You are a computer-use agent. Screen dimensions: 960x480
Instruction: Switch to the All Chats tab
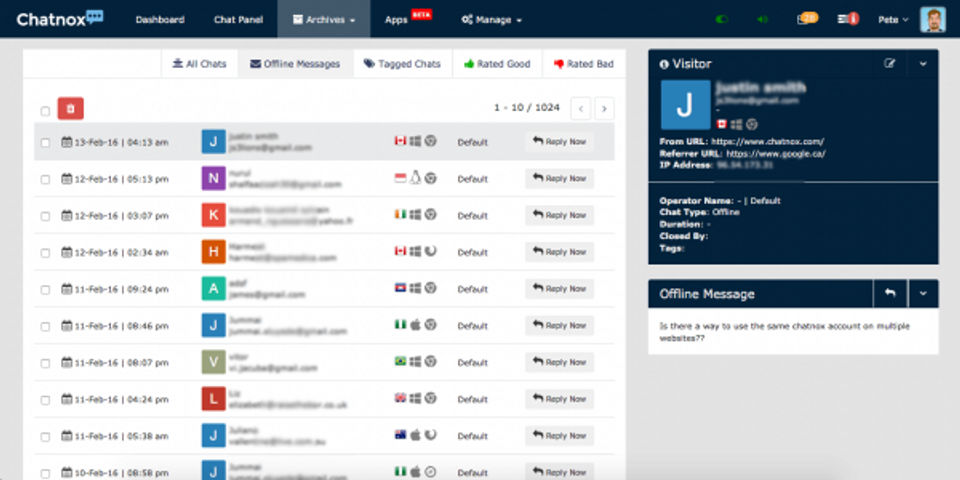click(200, 64)
